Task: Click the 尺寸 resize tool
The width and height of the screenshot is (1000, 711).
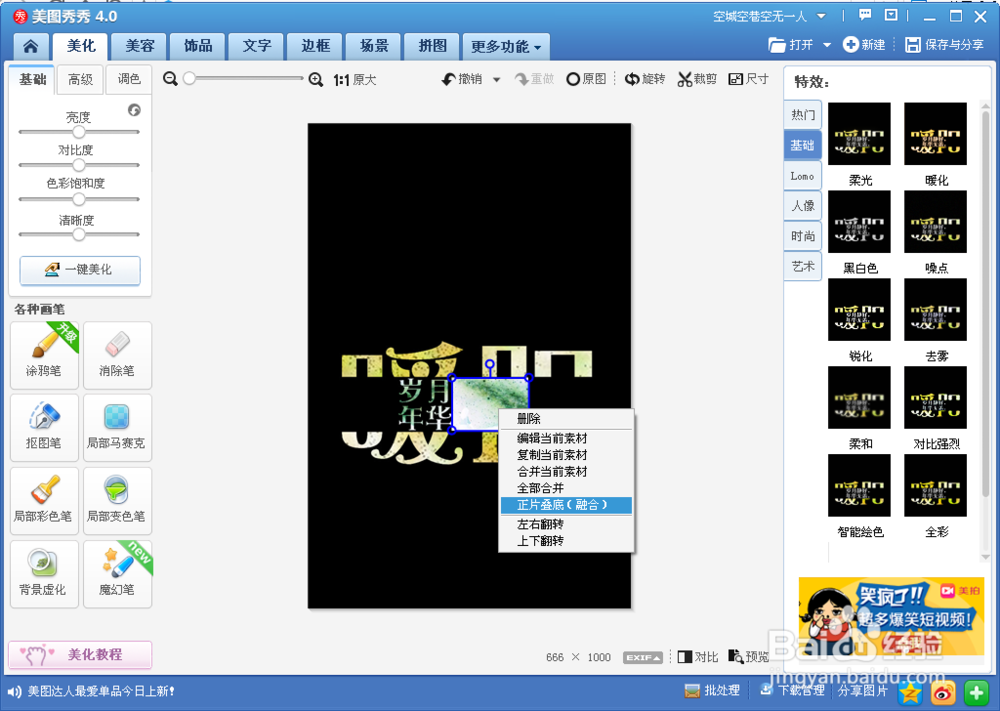Action: pos(749,79)
